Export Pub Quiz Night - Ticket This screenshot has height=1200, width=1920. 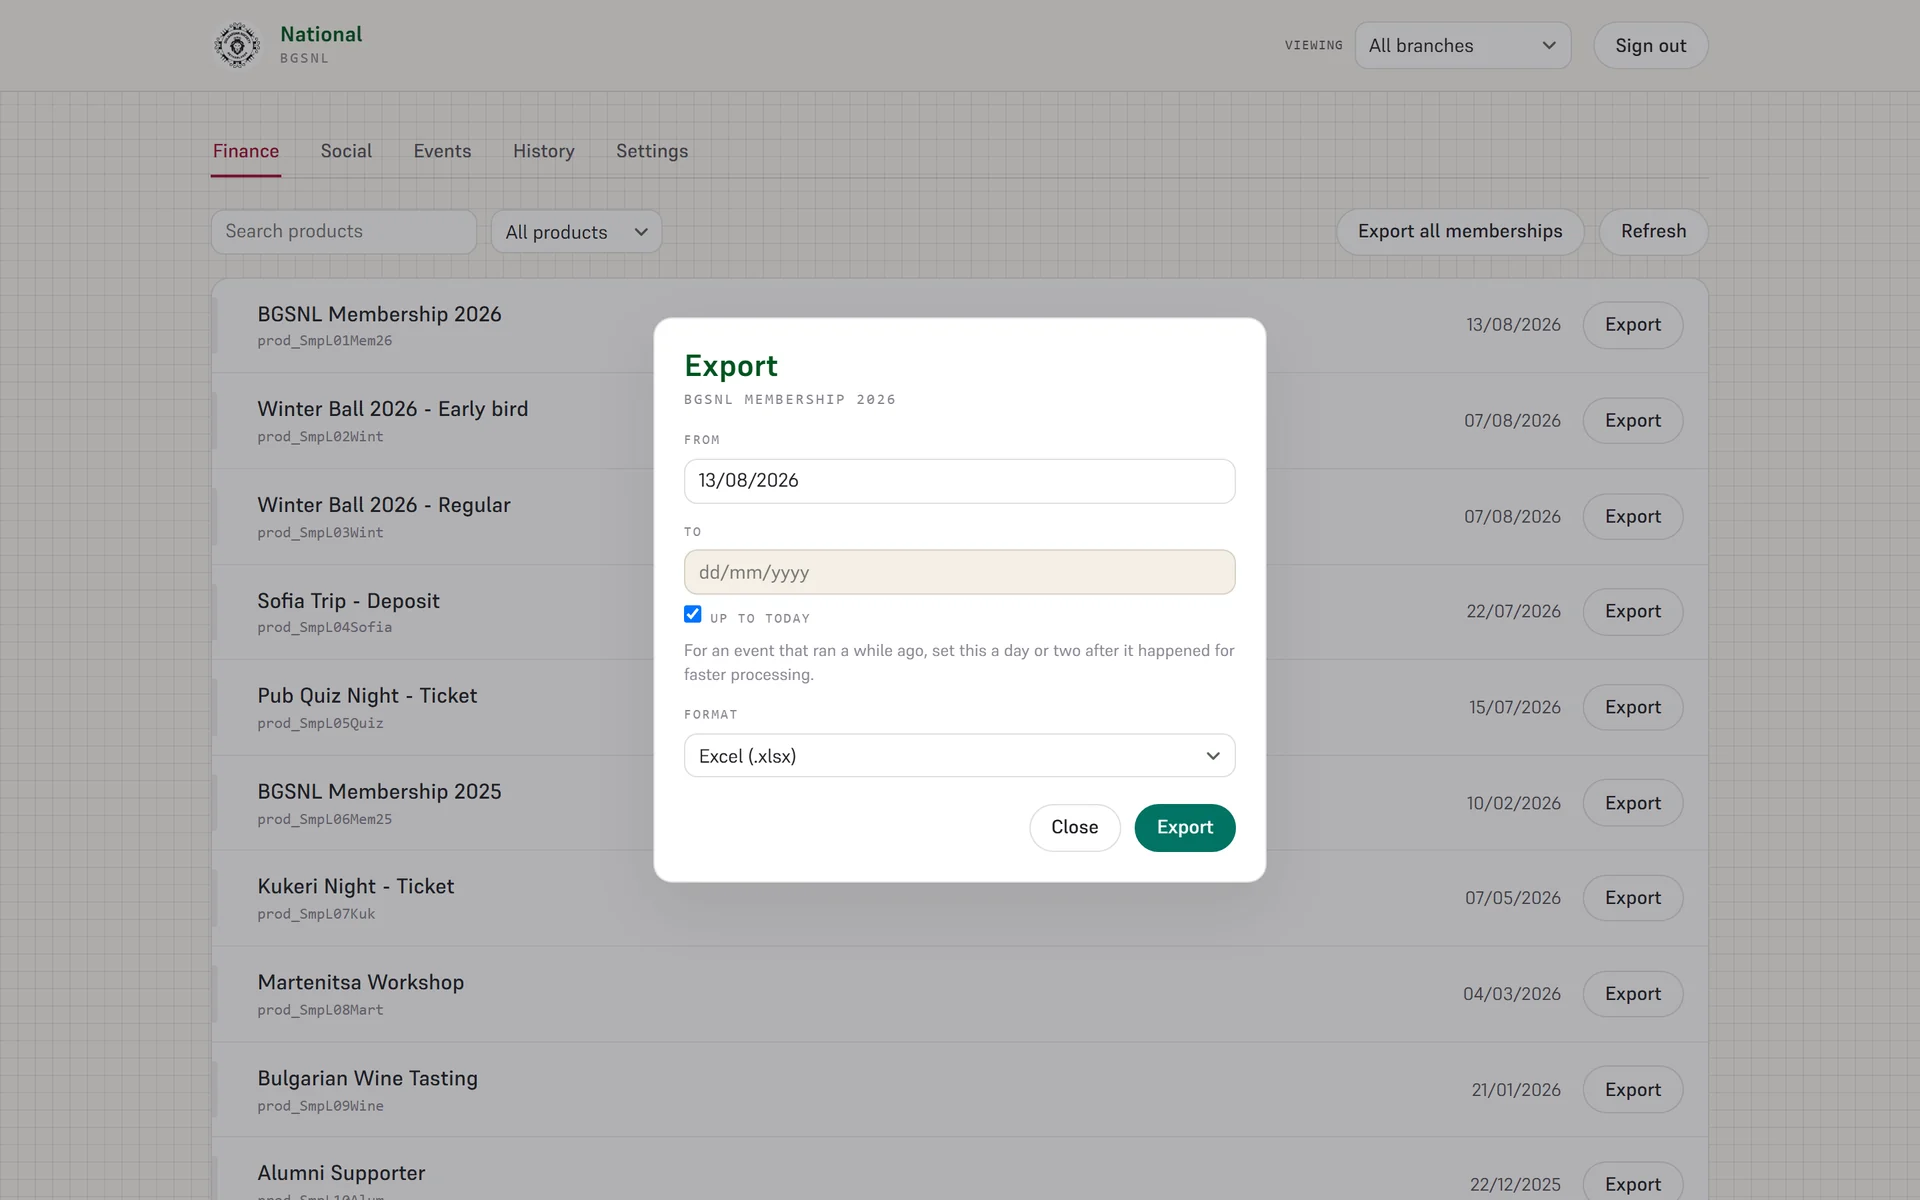[1632, 708]
